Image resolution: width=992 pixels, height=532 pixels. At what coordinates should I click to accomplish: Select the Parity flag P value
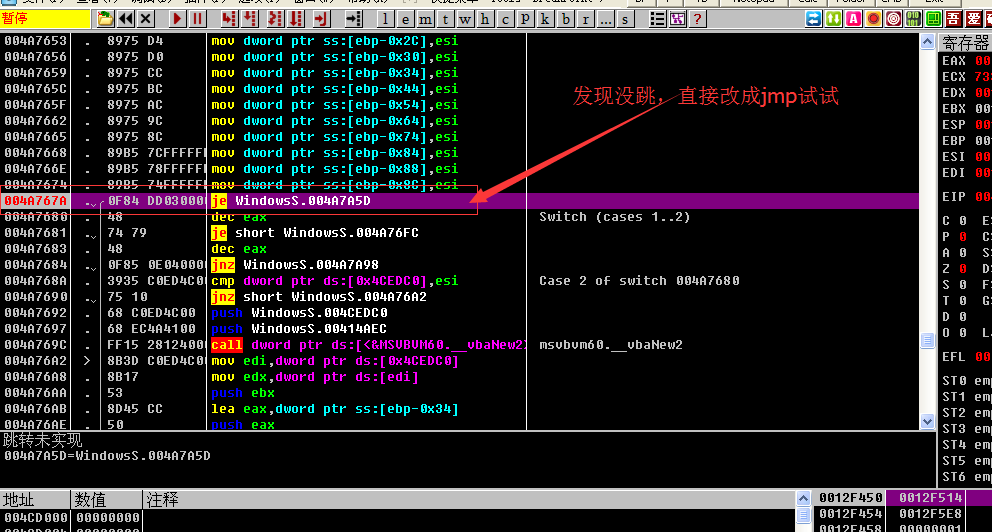coord(962,237)
